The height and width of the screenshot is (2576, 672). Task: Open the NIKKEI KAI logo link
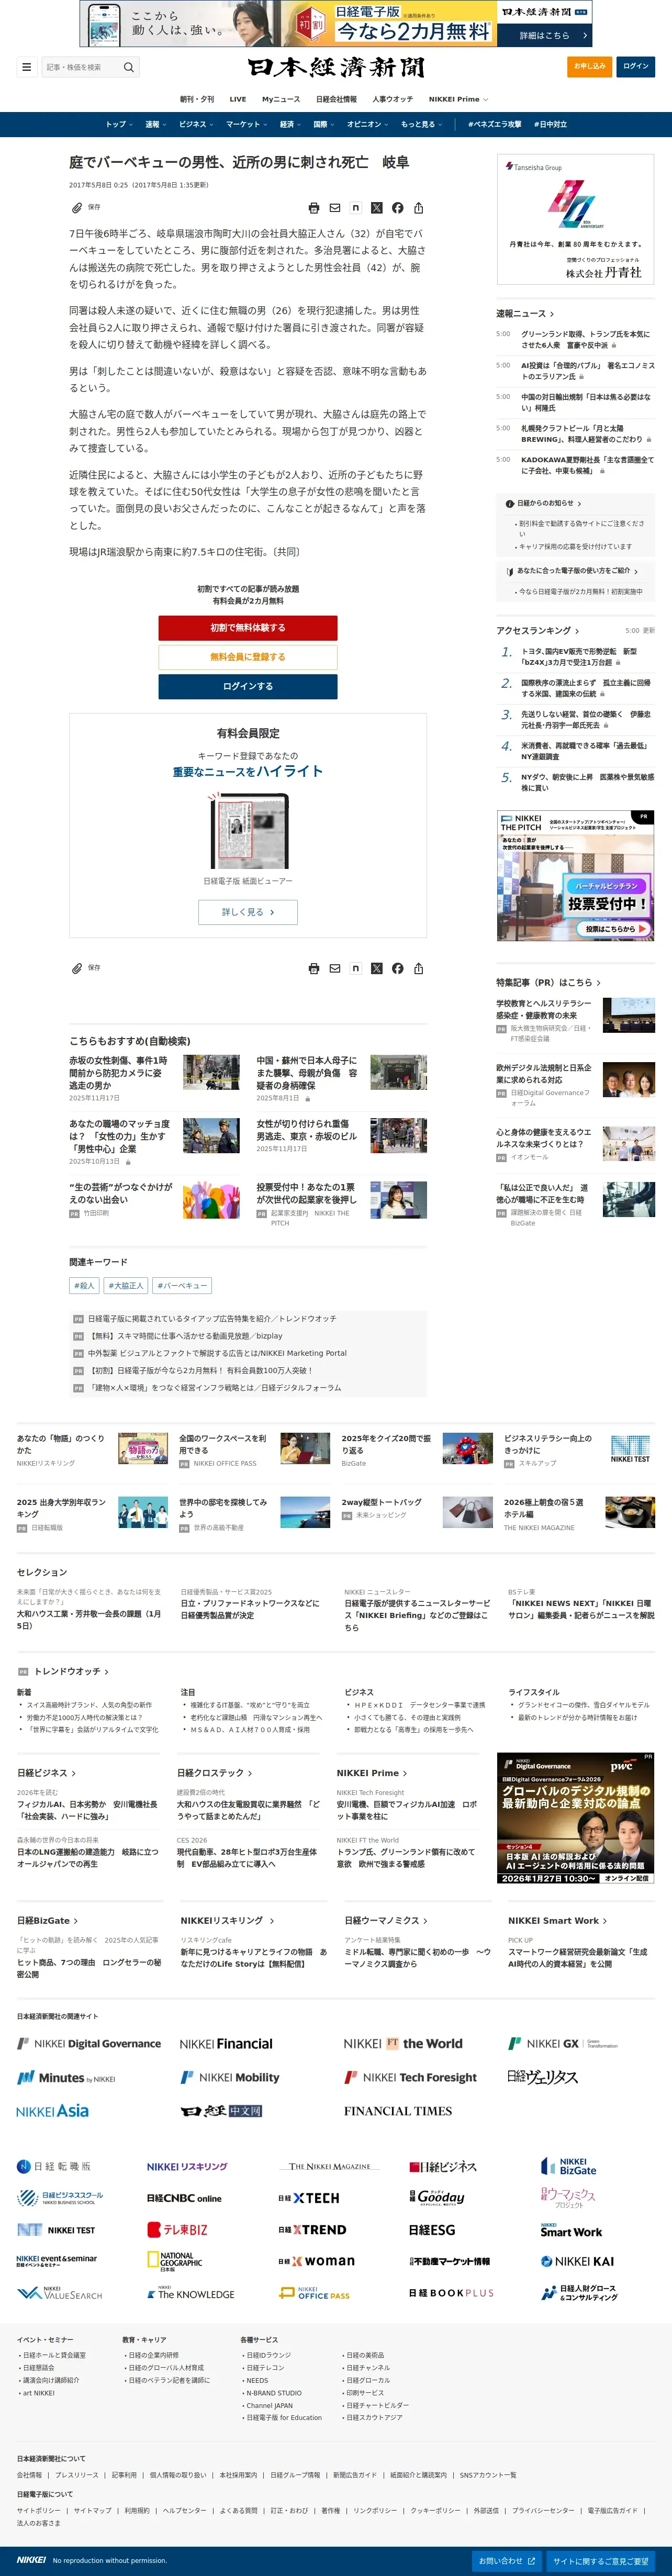click(x=578, y=2261)
